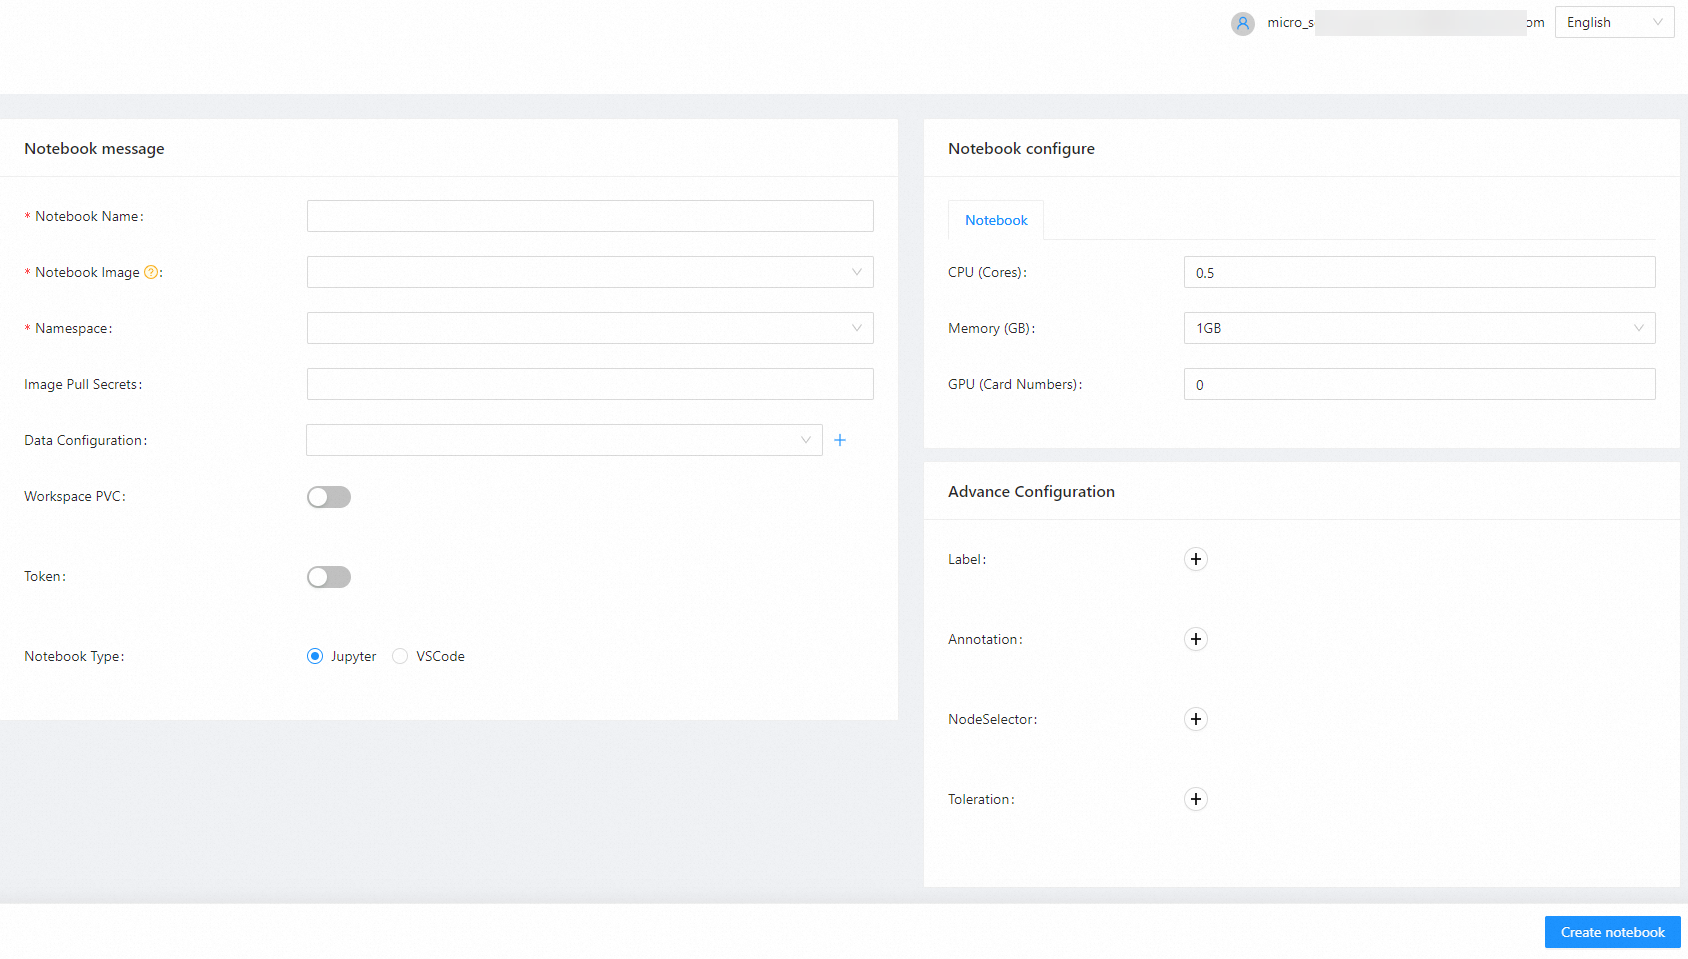Switch to the Notebook configuration tab

click(995, 219)
